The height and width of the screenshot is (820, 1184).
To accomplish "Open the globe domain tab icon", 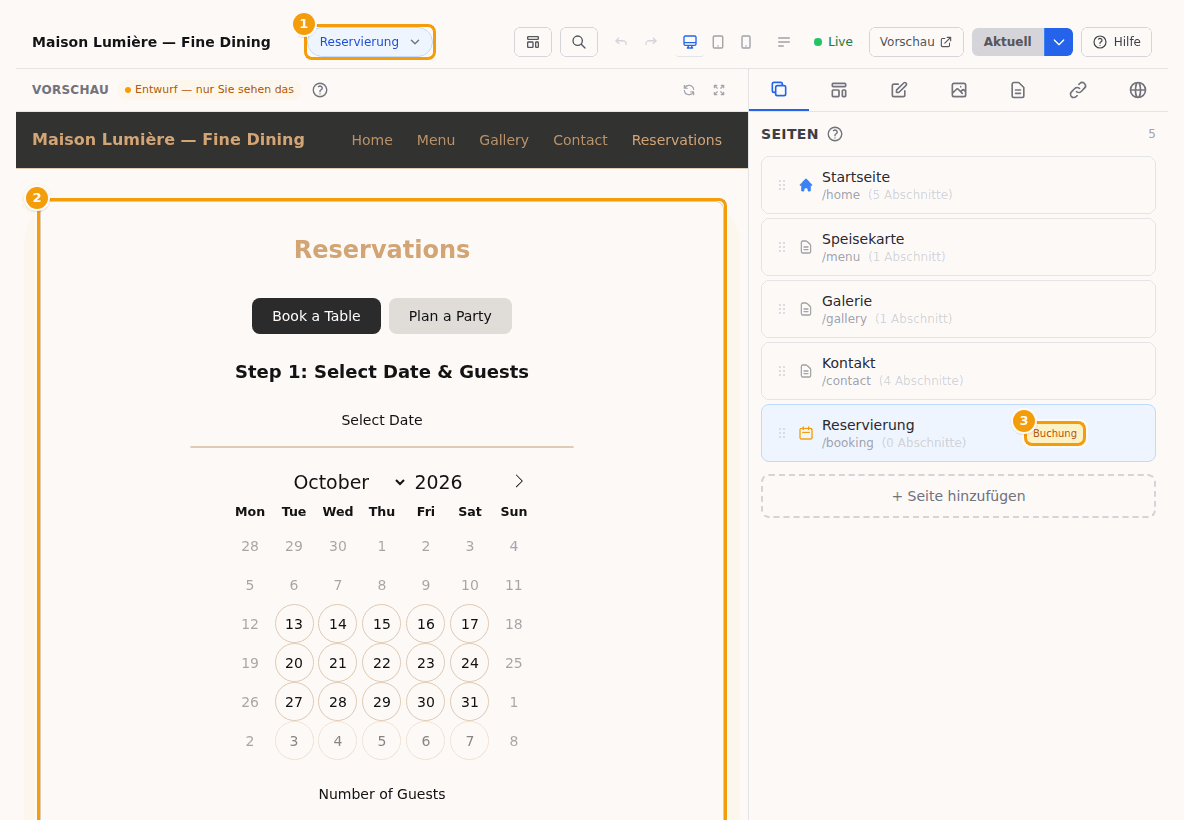I will 1138,90.
